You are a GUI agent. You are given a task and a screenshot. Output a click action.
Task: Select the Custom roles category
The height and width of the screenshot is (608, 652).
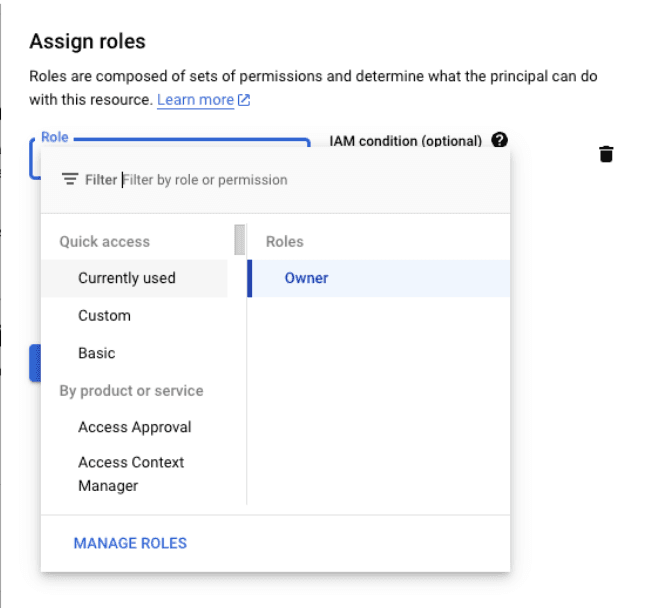tap(104, 316)
